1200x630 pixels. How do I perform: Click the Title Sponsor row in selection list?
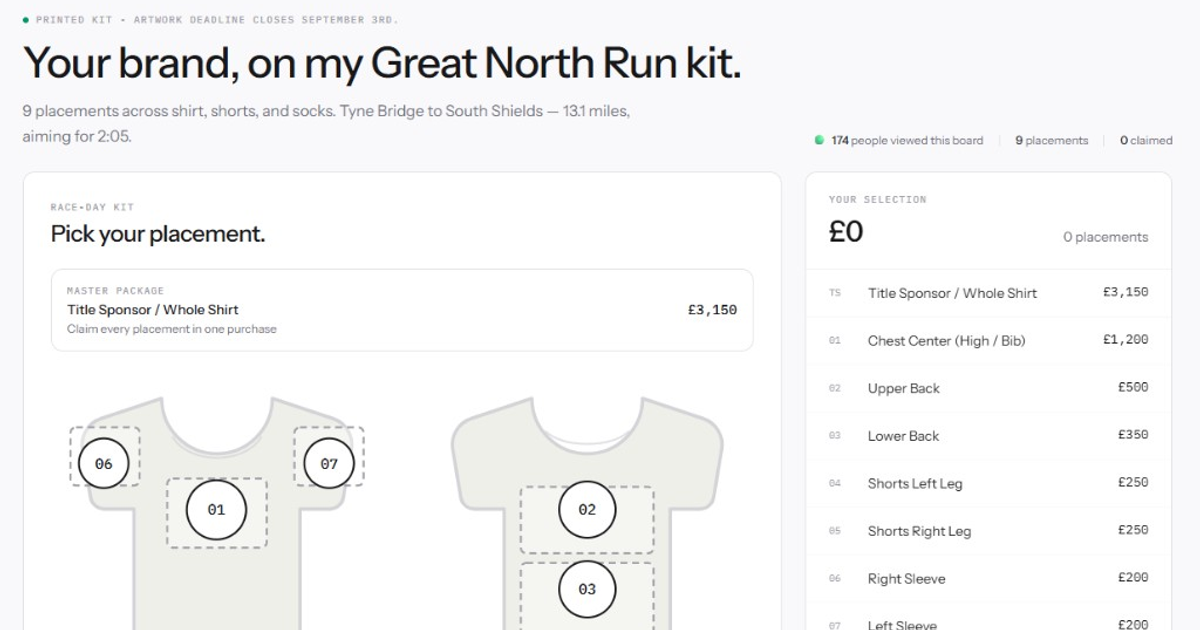988,293
